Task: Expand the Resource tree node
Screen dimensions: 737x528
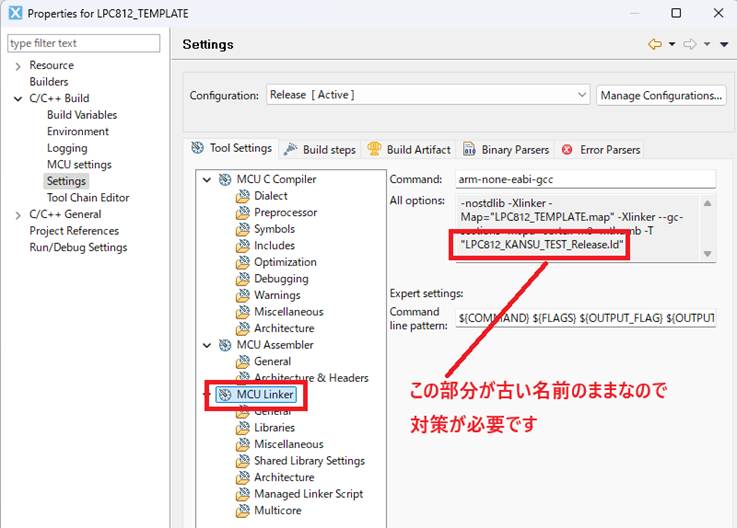Action: tap(18, 65)
